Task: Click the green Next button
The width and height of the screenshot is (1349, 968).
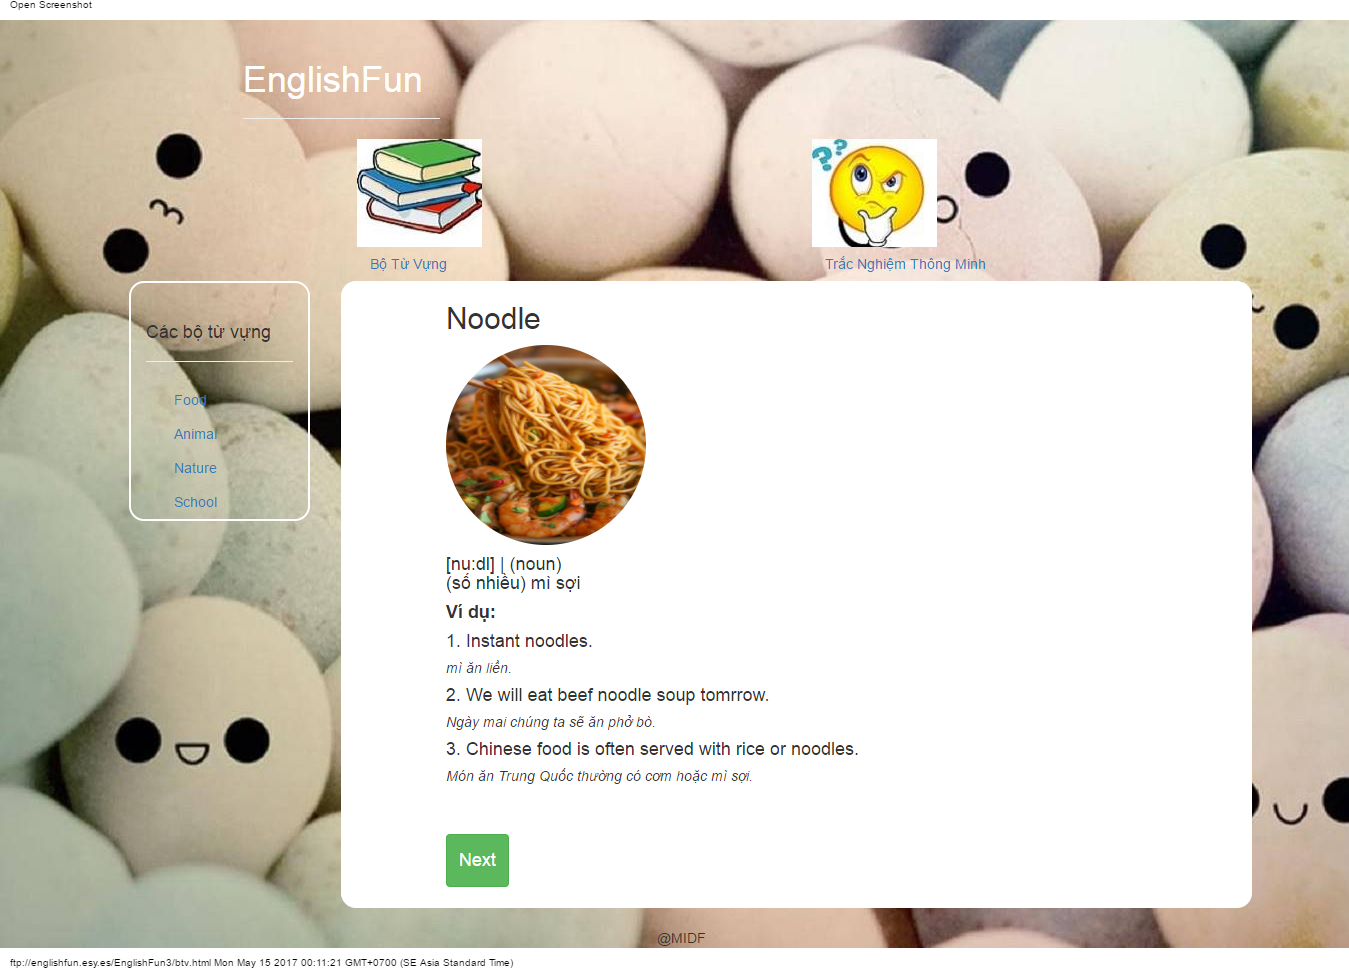Action: [477, 860]
